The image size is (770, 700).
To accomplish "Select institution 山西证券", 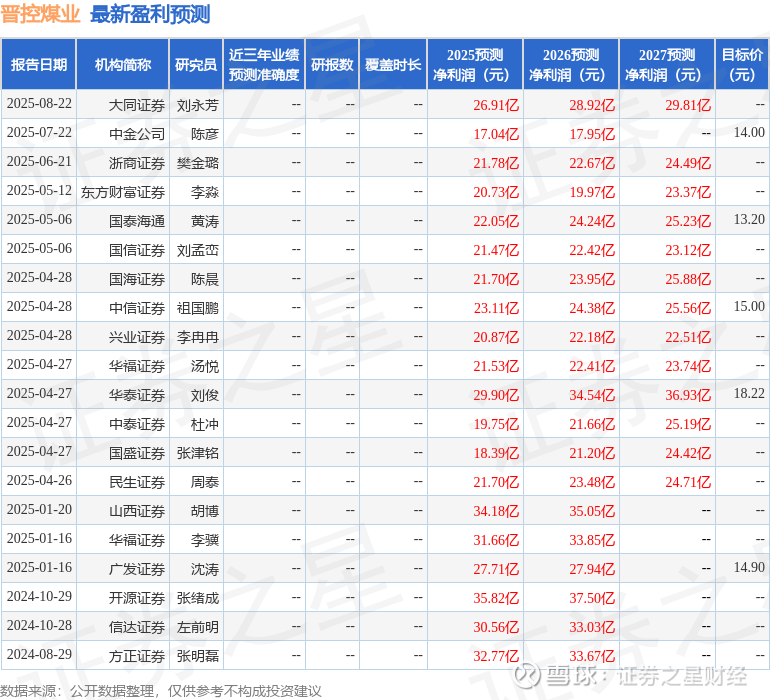I will coord(137,511).
